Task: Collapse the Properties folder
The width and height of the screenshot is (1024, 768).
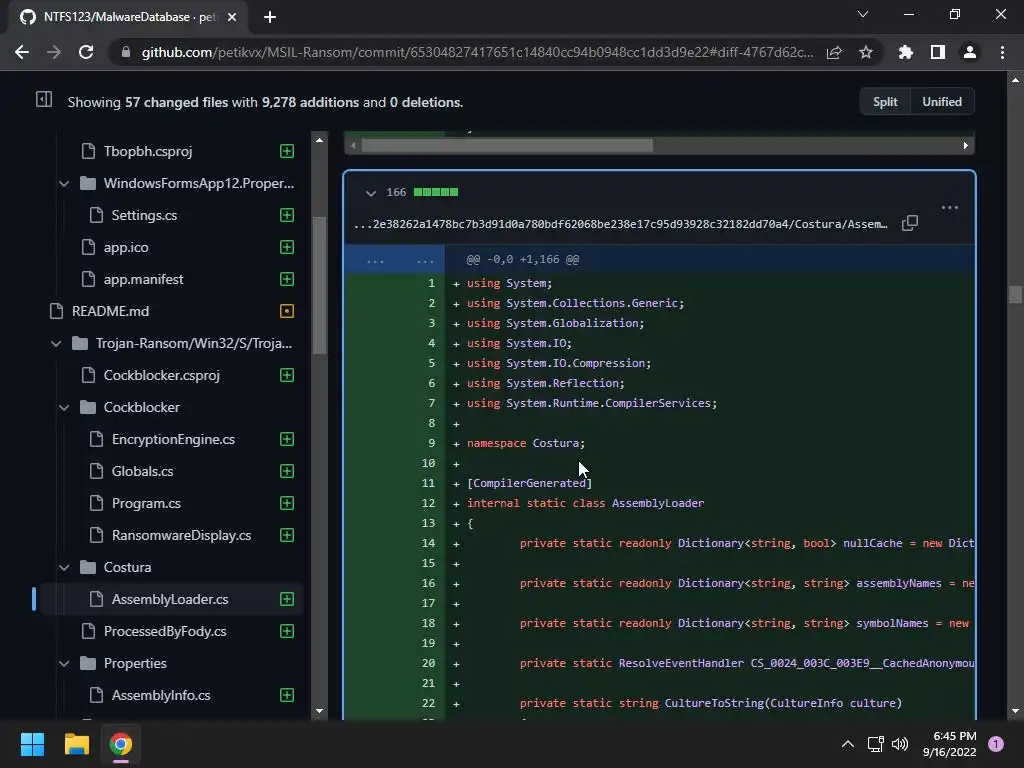Action: click(64, 664)
